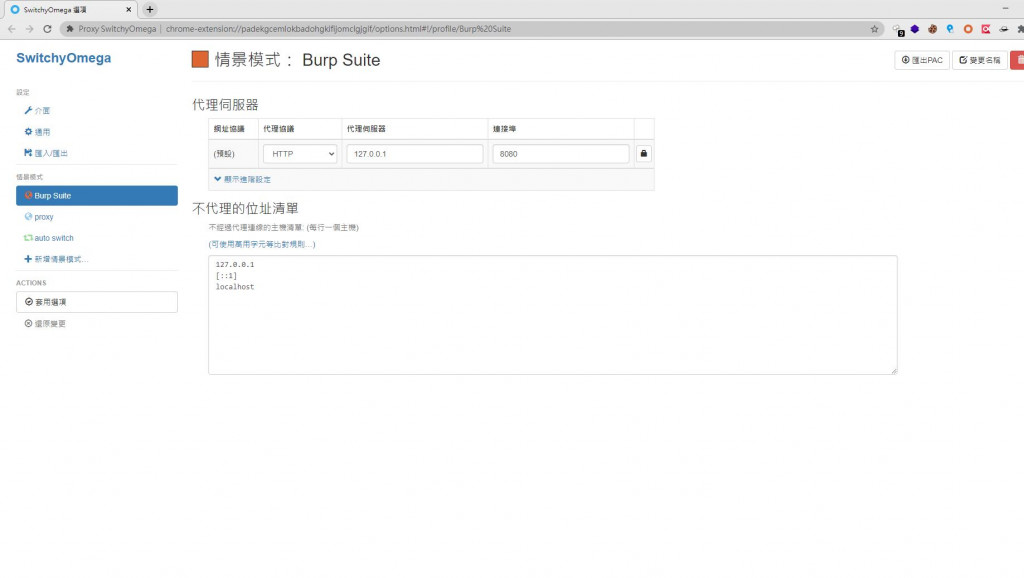Click the blue pin extension icon
Viewport: 1024px width, 578px height.
(950, 29)
